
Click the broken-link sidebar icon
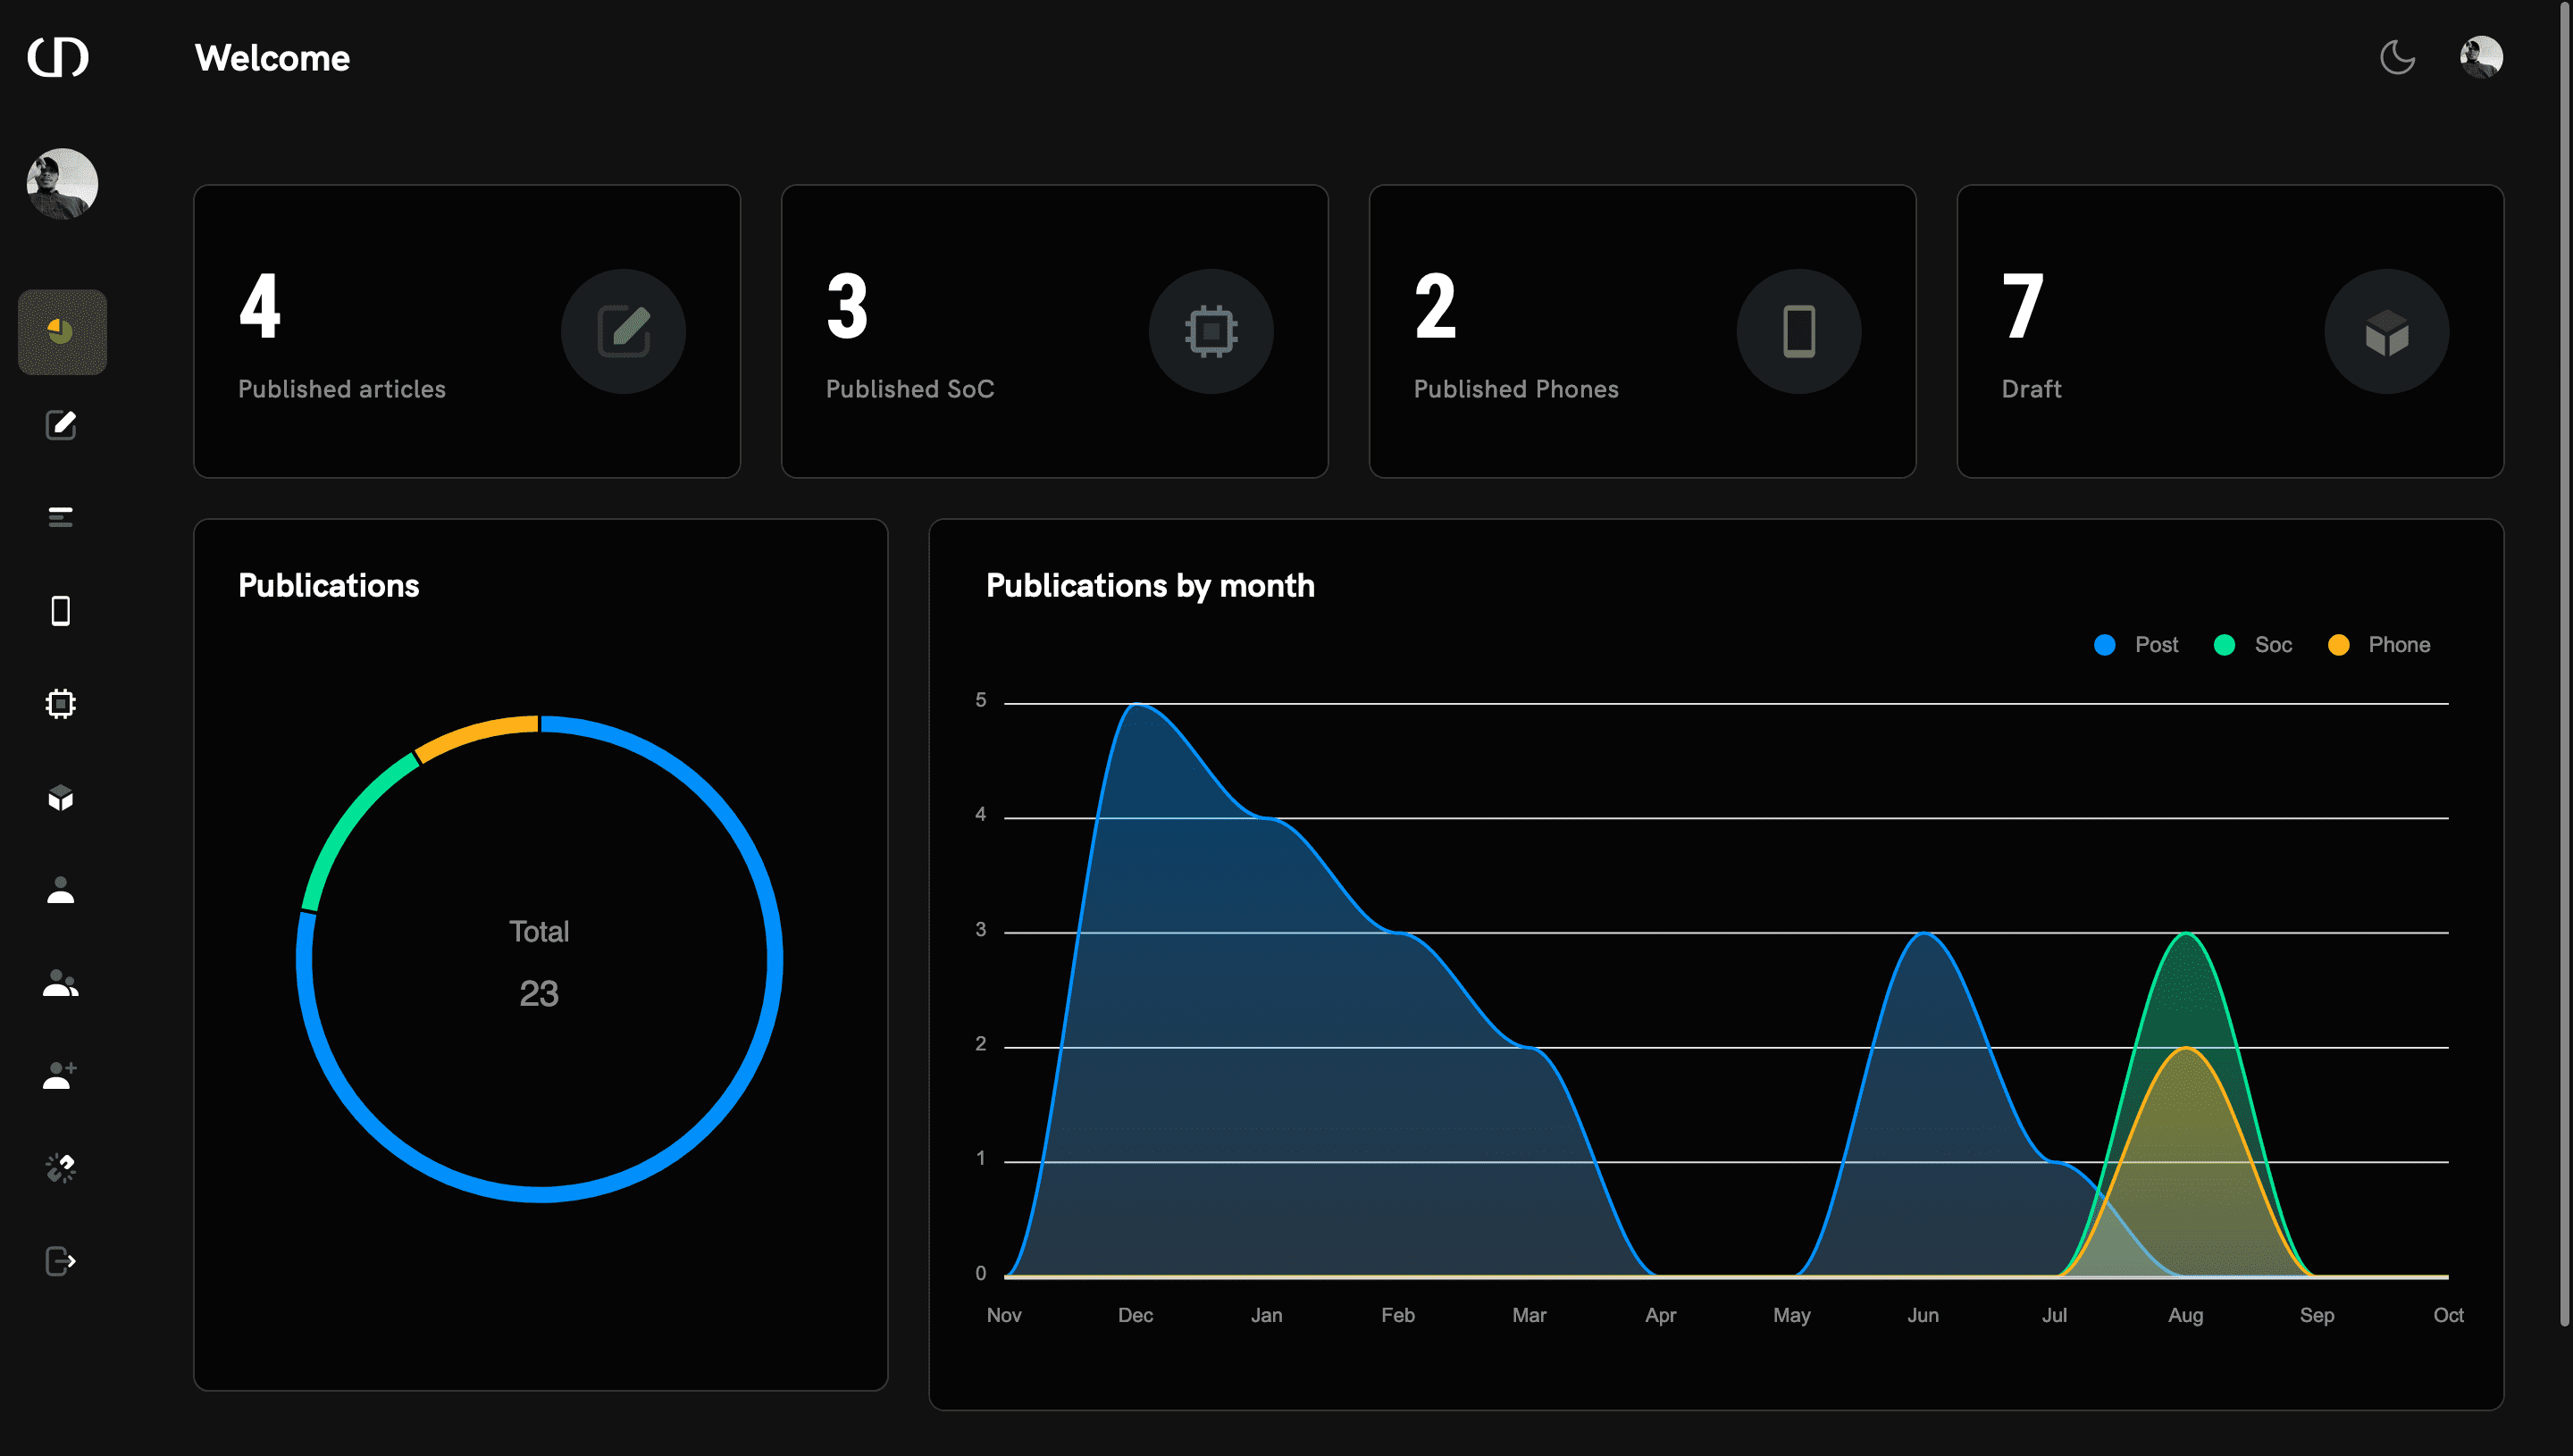tap(61, 1168)
